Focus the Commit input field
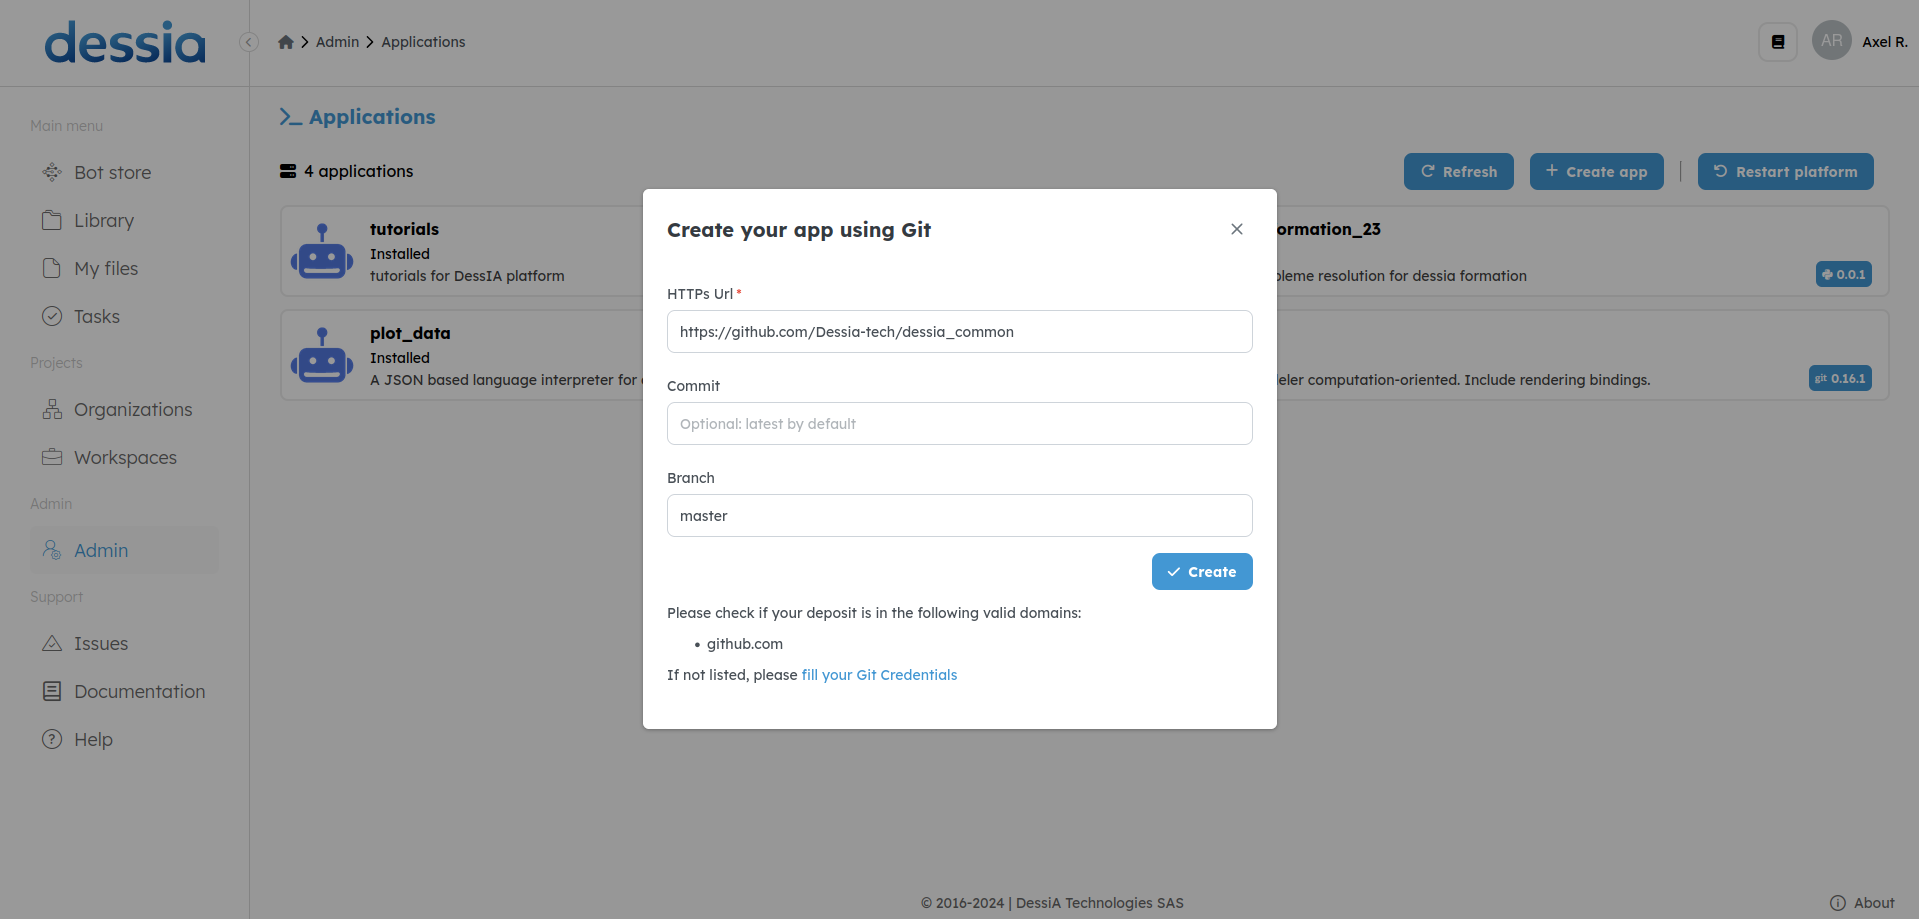 click(960, 424)
